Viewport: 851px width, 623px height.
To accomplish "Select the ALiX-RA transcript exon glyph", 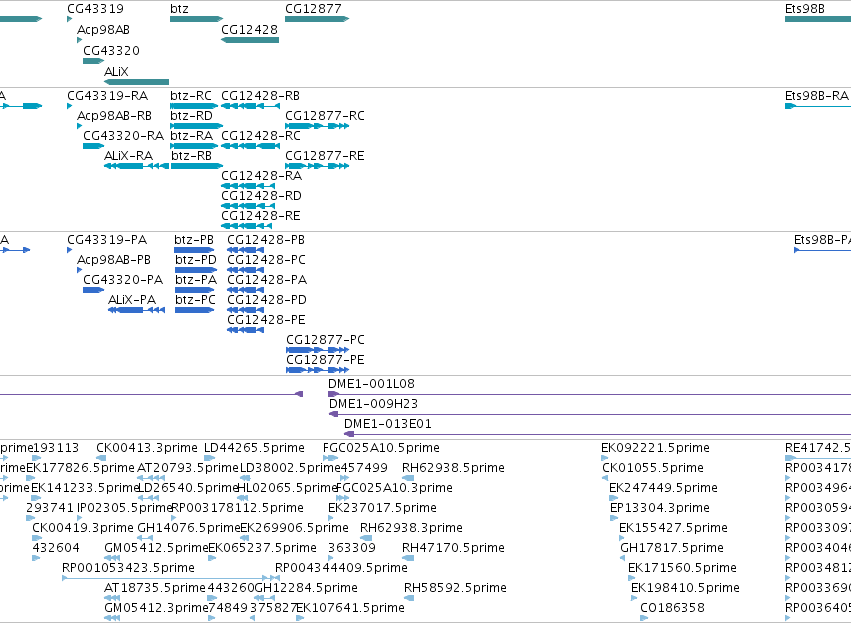I will pos(136,166).
